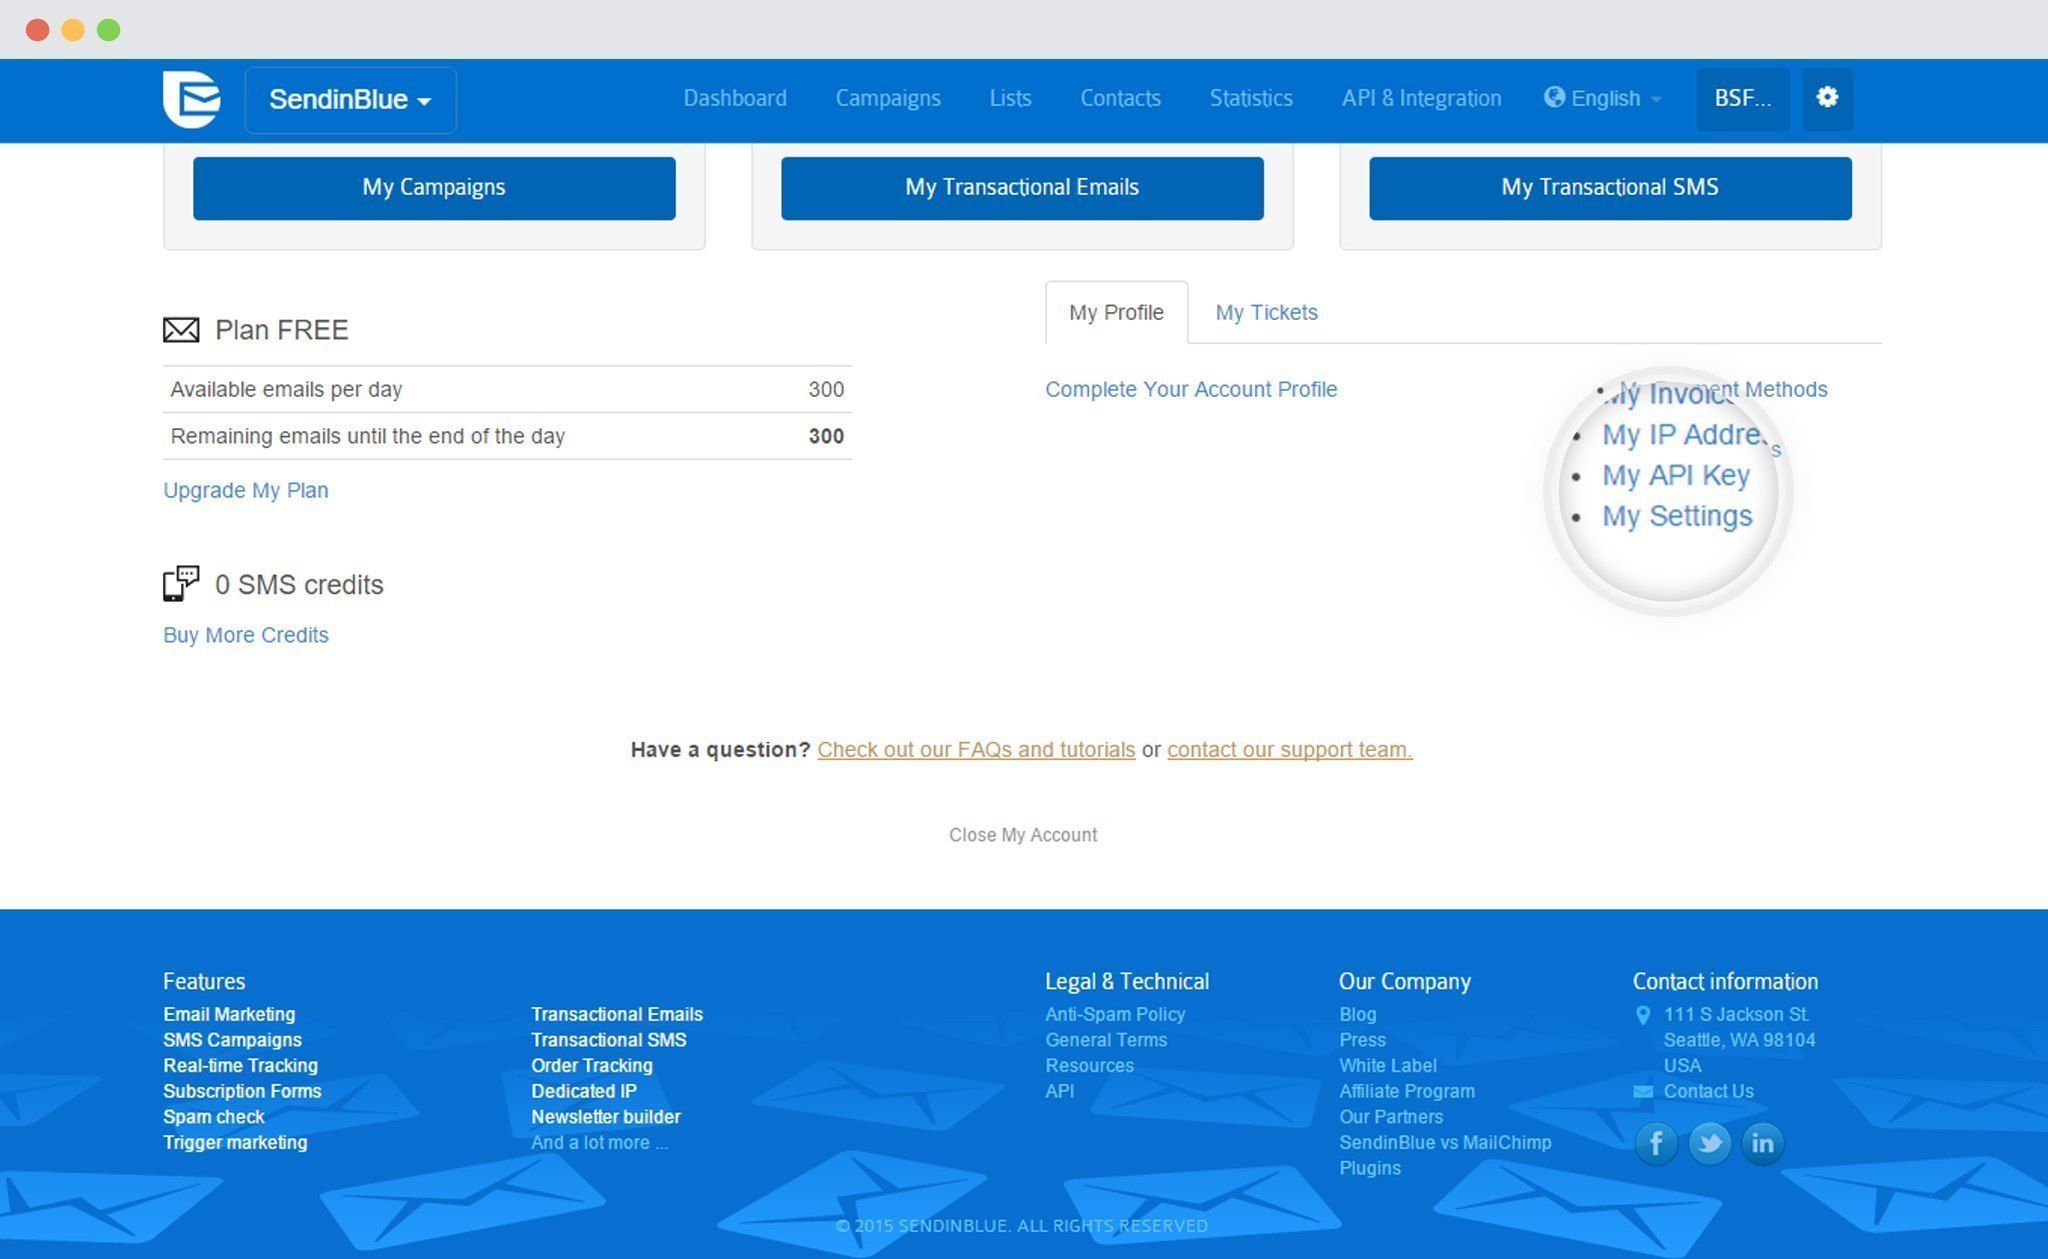This screenshot has height=1259, width=2048.
Task: Open Buy More Credits link
Action: tap(246, 635)
